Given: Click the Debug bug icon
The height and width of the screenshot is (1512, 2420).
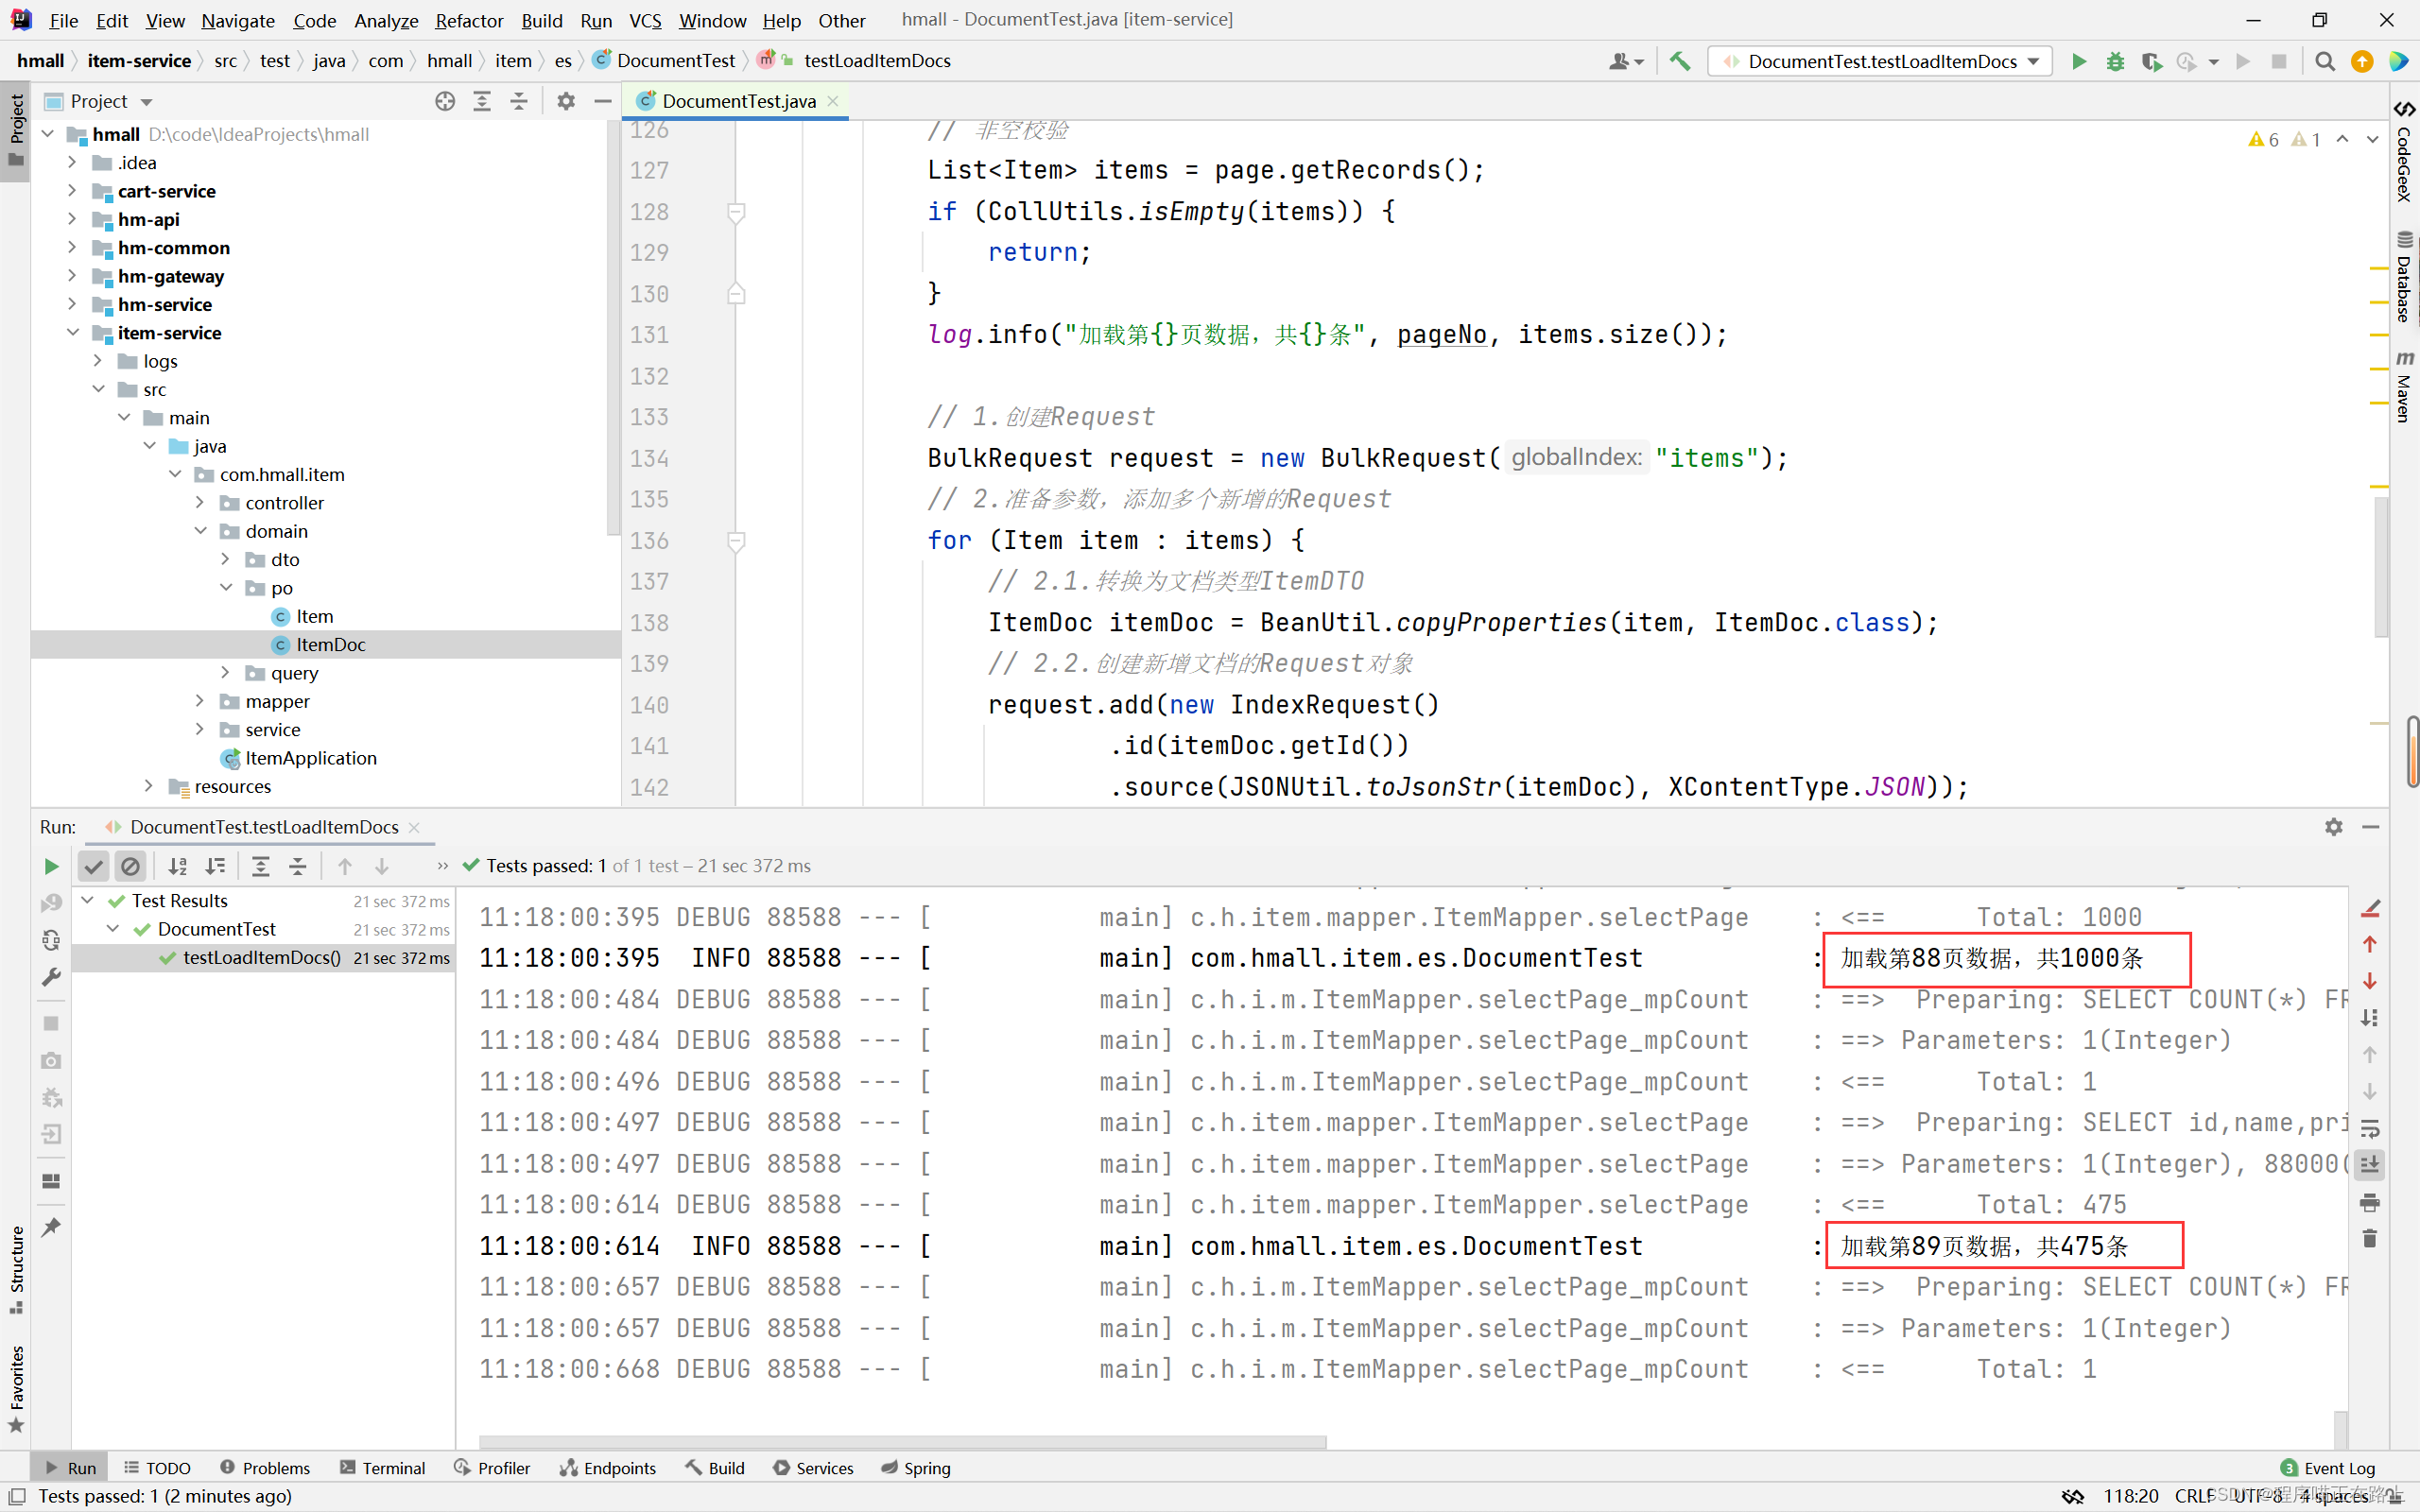Looking at the screenshot, I should (x=2115, y=61).
